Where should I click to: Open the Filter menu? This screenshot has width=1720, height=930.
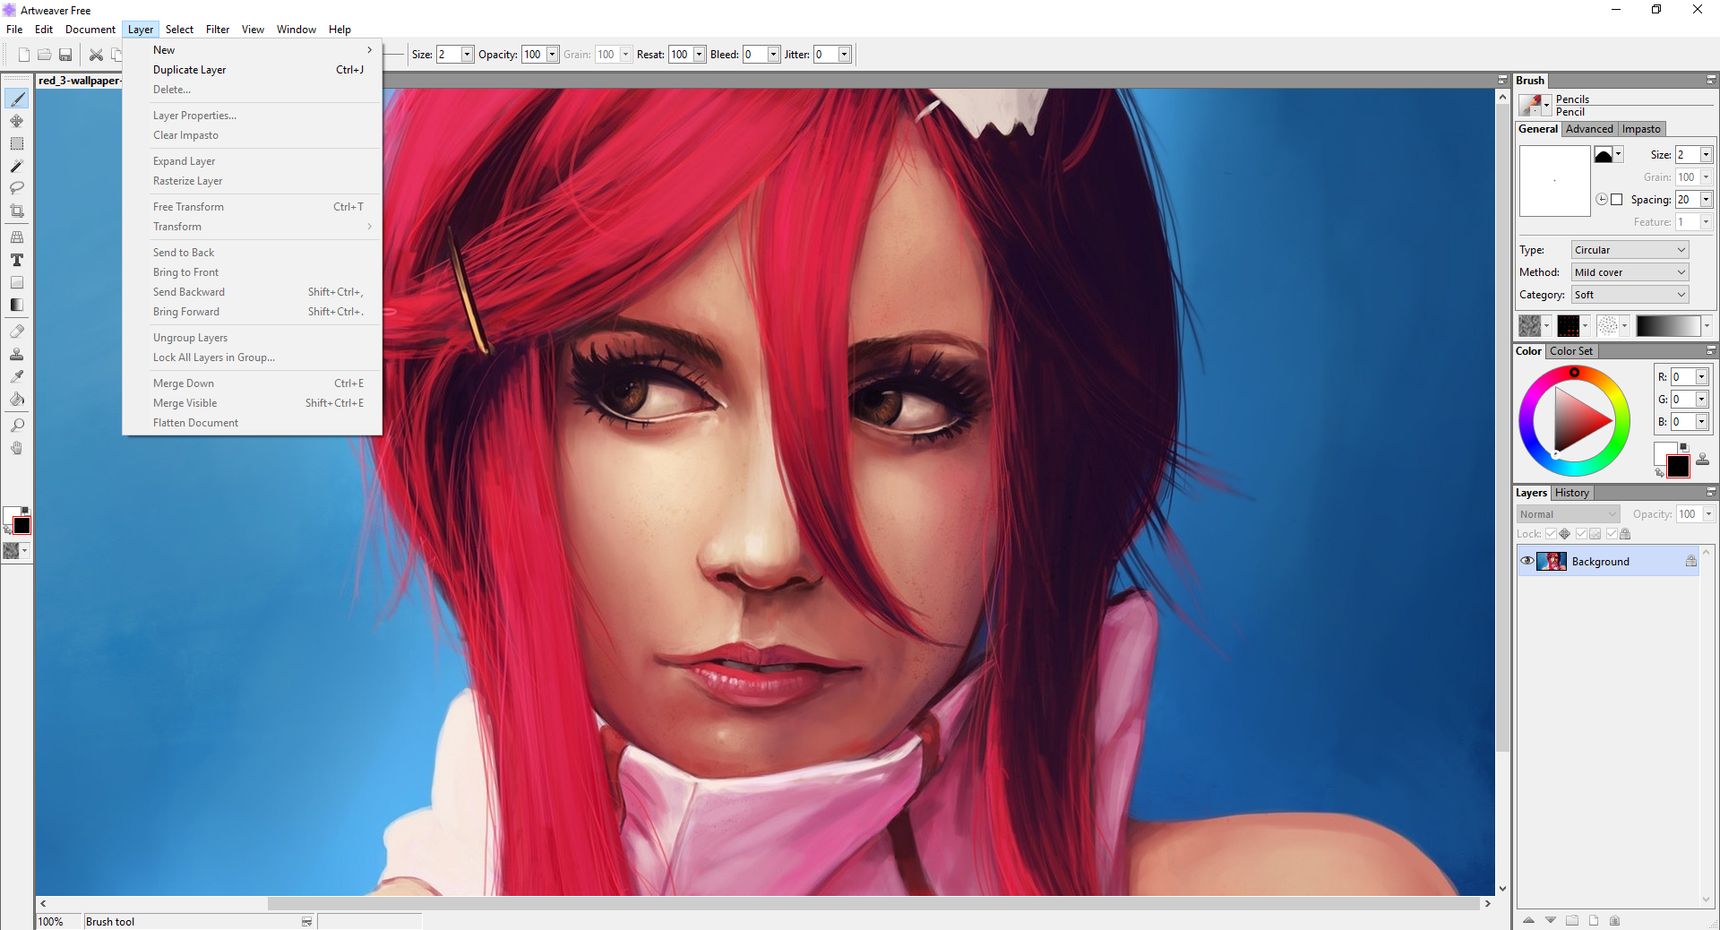tap(217, 29)
